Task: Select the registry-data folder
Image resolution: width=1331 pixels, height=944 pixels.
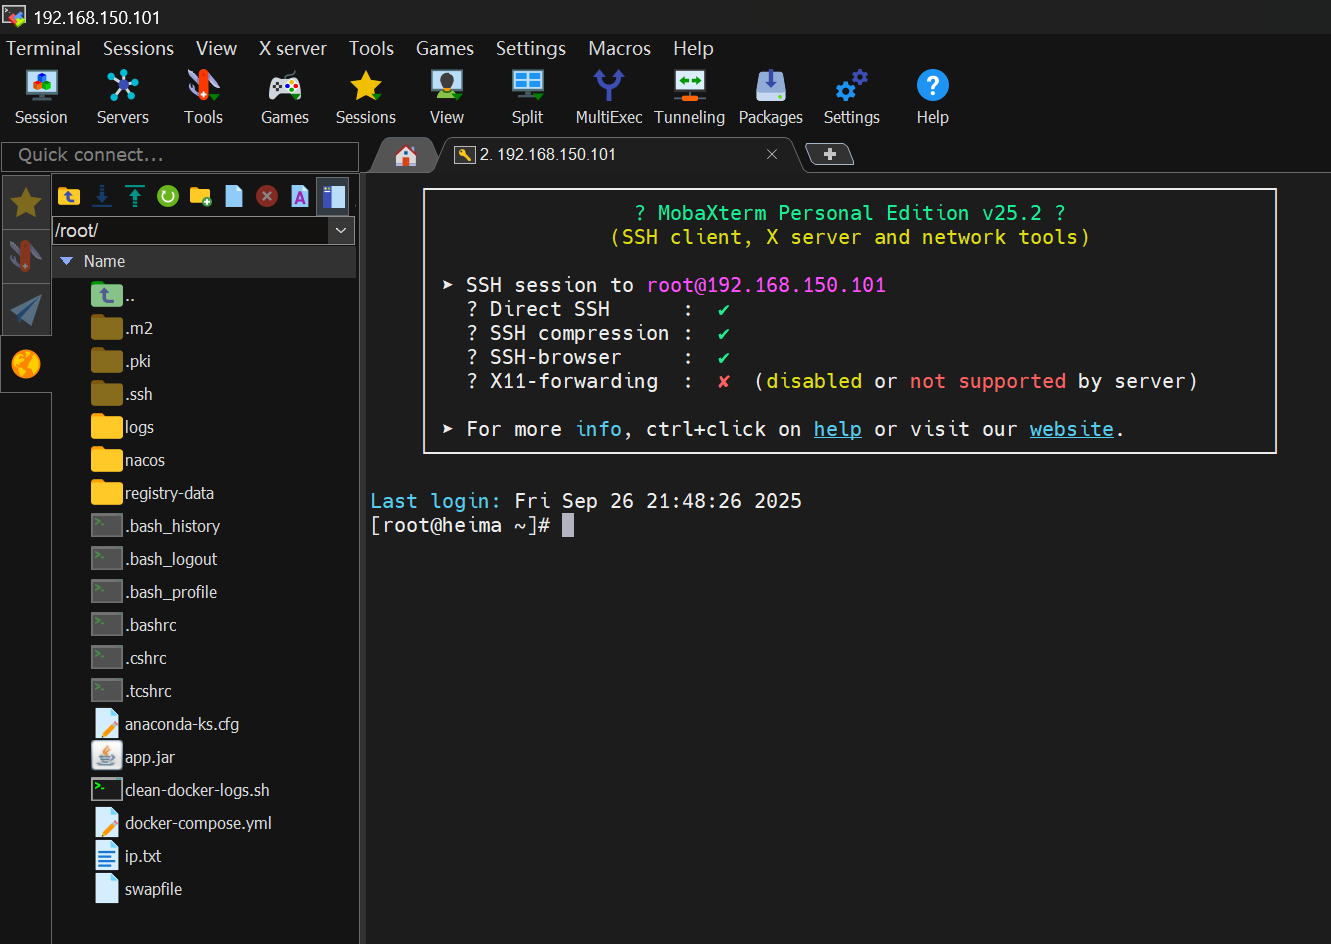Action: (153, 493)
